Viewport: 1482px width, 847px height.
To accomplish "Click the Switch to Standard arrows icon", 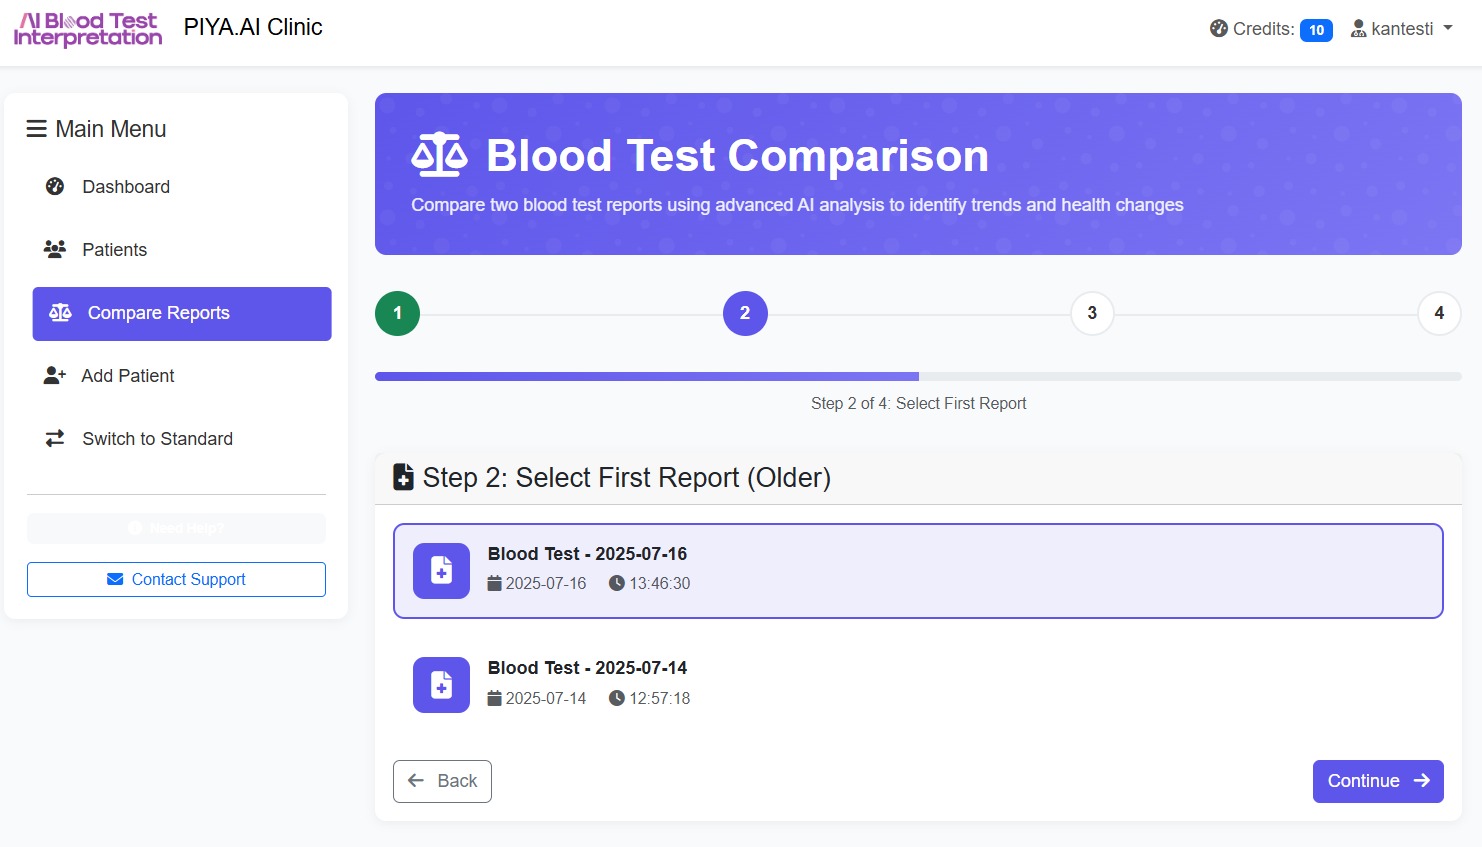I will tap(55, 439).
